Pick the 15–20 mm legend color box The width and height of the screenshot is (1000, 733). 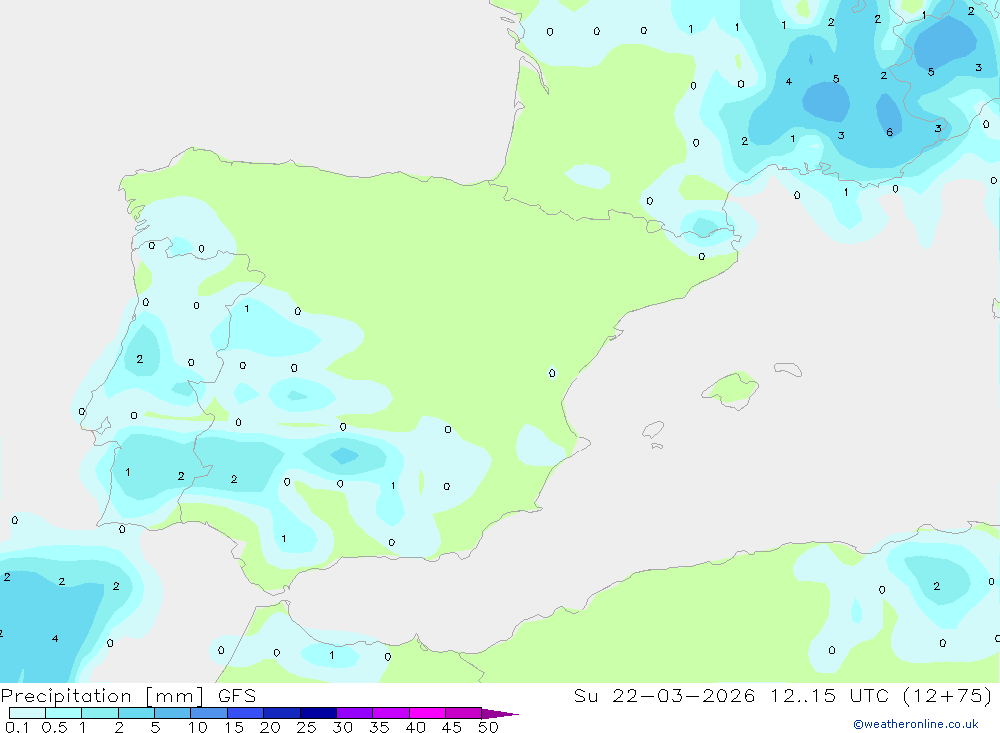pyautogui.click(x=246, y=713)
